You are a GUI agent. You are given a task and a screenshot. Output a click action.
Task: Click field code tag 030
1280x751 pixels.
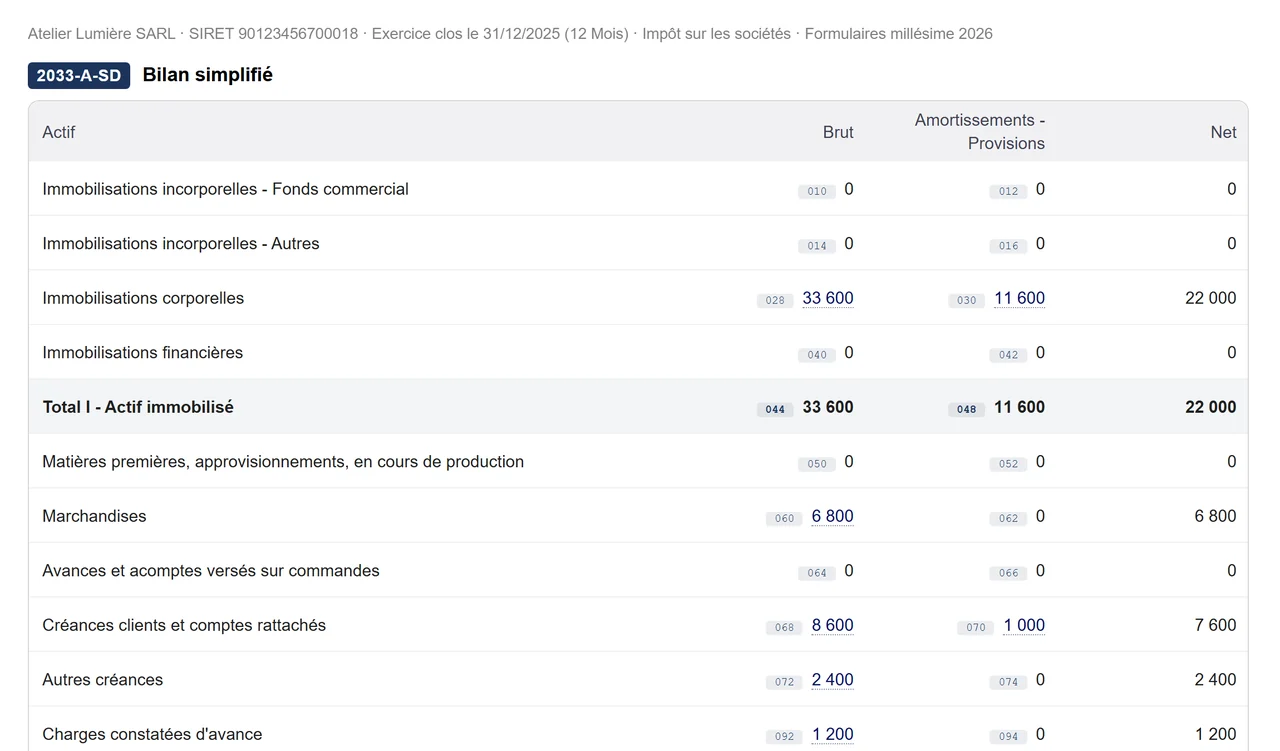[967, 300]
